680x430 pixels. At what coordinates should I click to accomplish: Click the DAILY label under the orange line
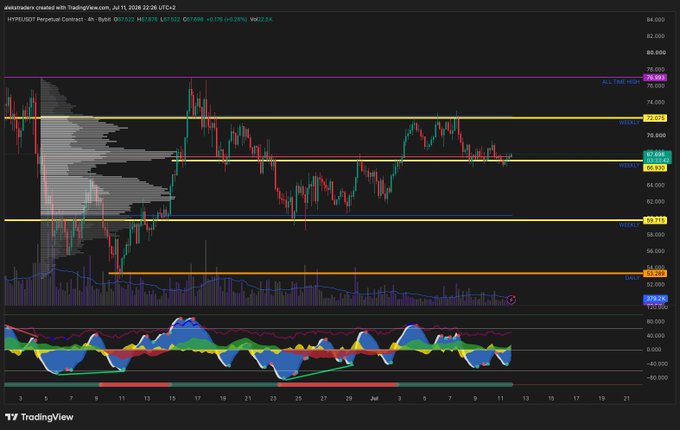pyautogui.click(x=632, y=278)
